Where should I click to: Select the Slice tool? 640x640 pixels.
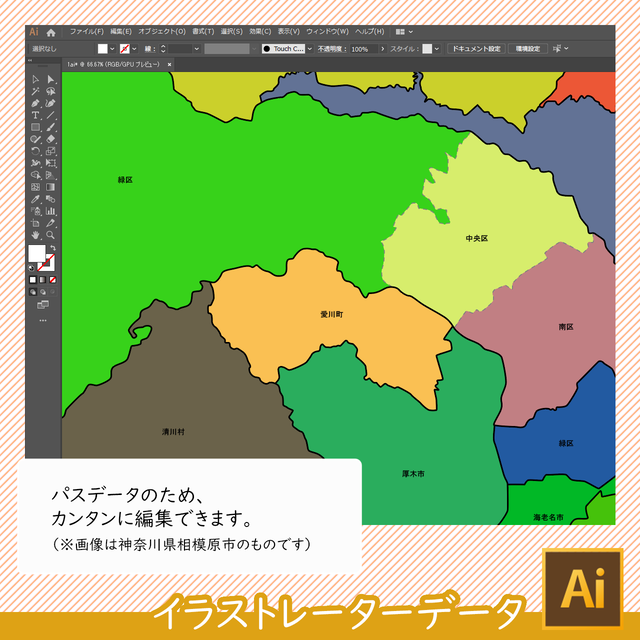(51, 223)
